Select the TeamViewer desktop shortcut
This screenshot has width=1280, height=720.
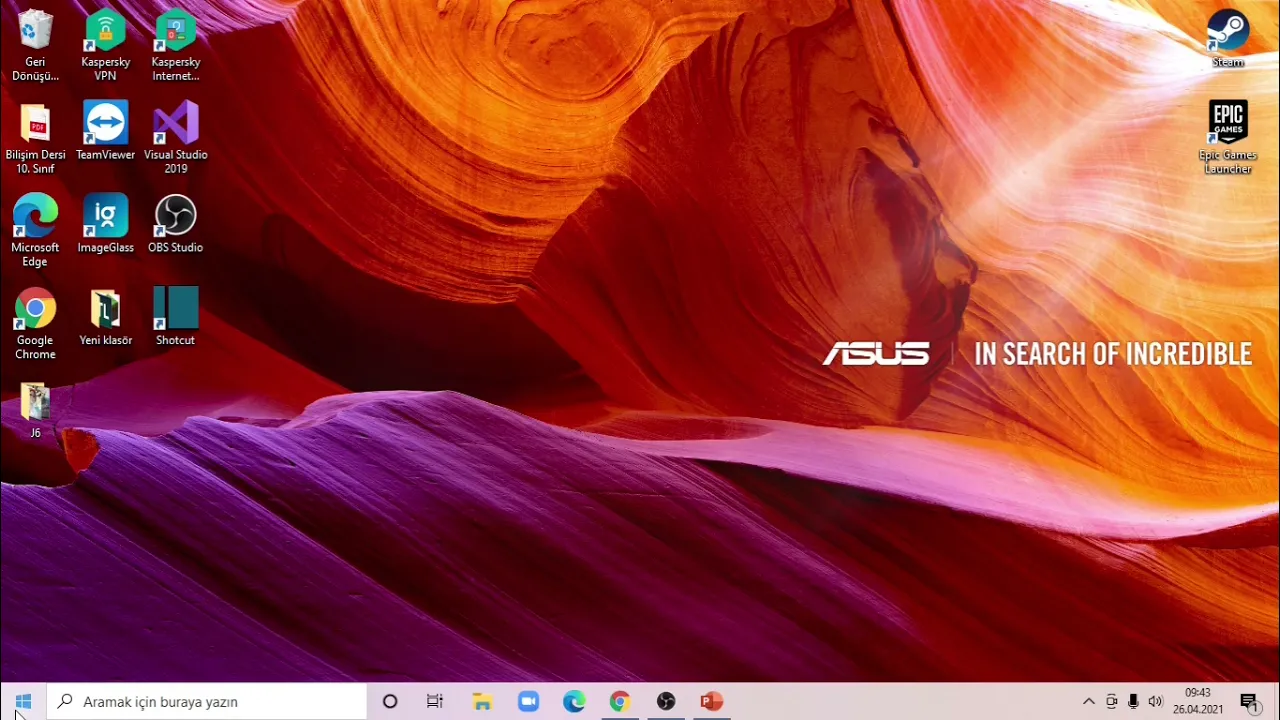click(x=105, y=131)
